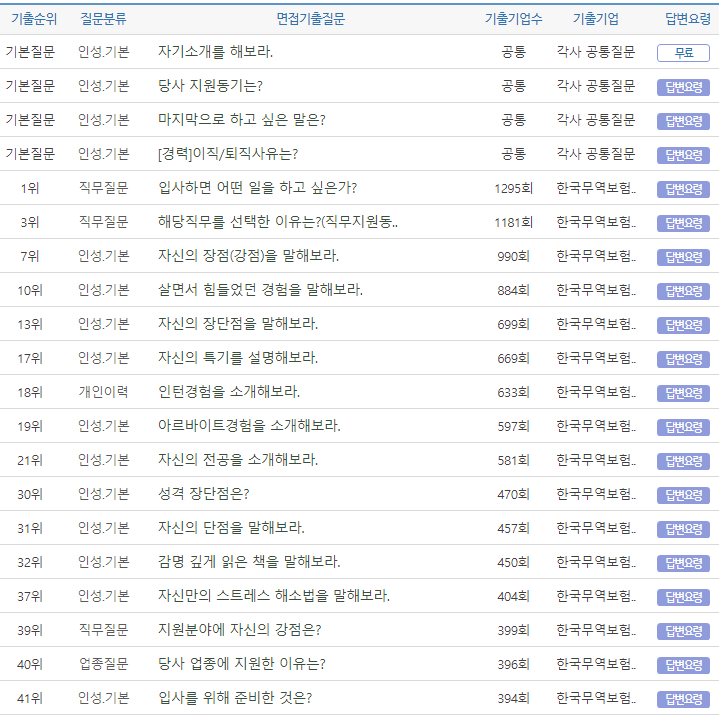
Task: Open question 감명 깊게 읽은 책을 말해보라
Action: click(x=249, y=562)
